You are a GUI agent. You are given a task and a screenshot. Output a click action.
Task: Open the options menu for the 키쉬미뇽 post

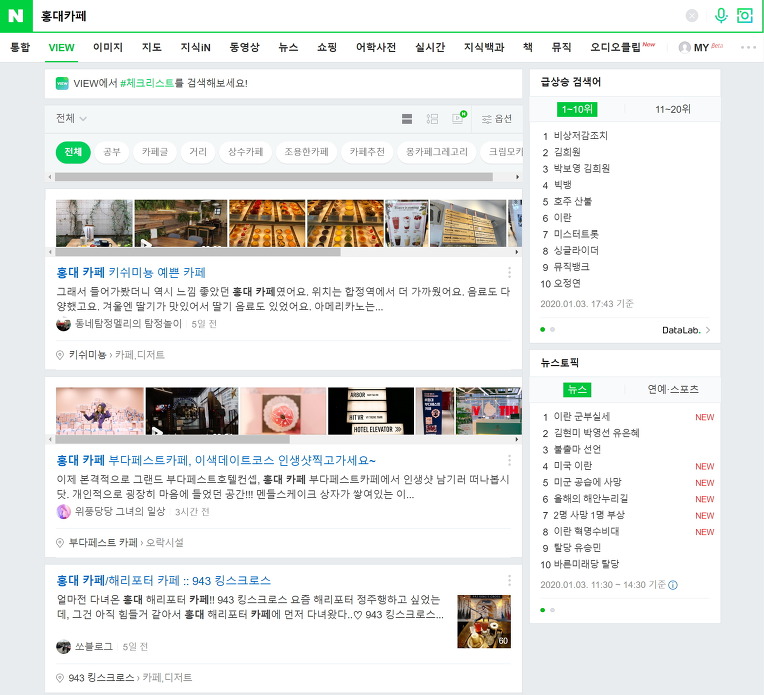(509, 272)
